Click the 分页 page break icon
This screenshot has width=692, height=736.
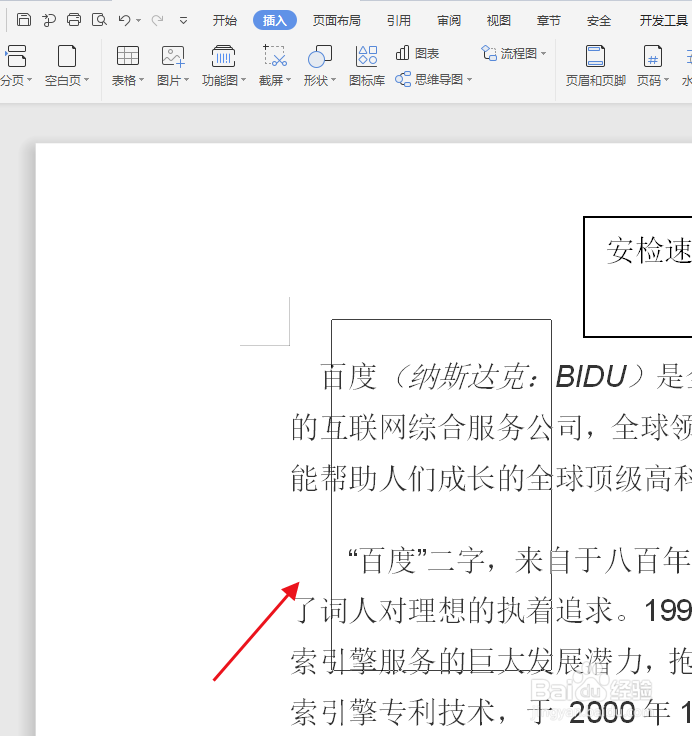[x=16, y=56]
